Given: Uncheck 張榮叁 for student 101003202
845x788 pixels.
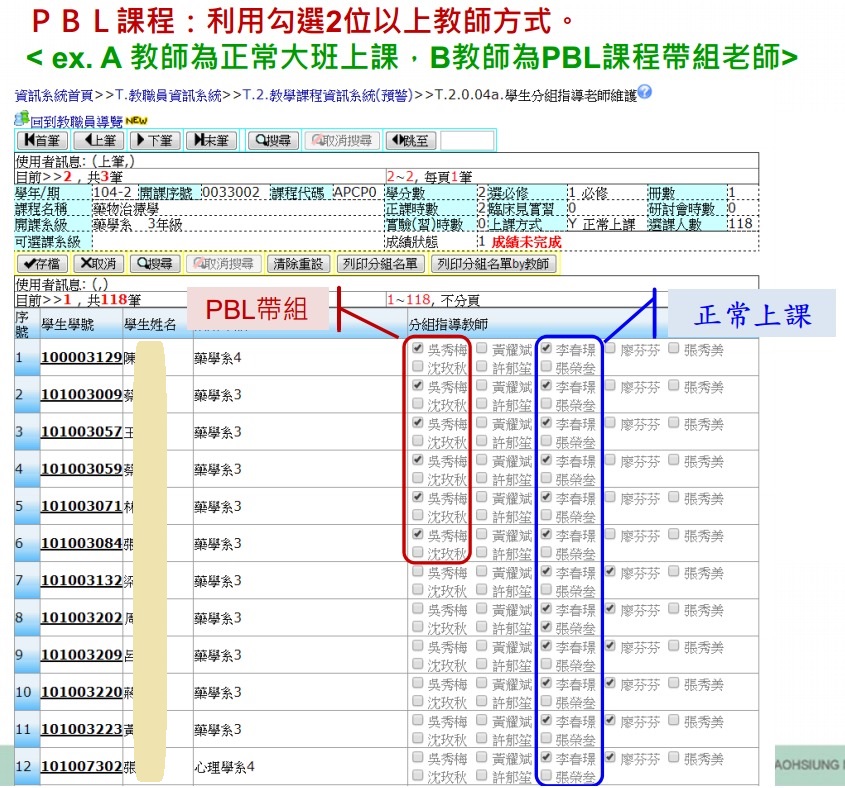Looking at the screenshot, I should coord(546,627).
